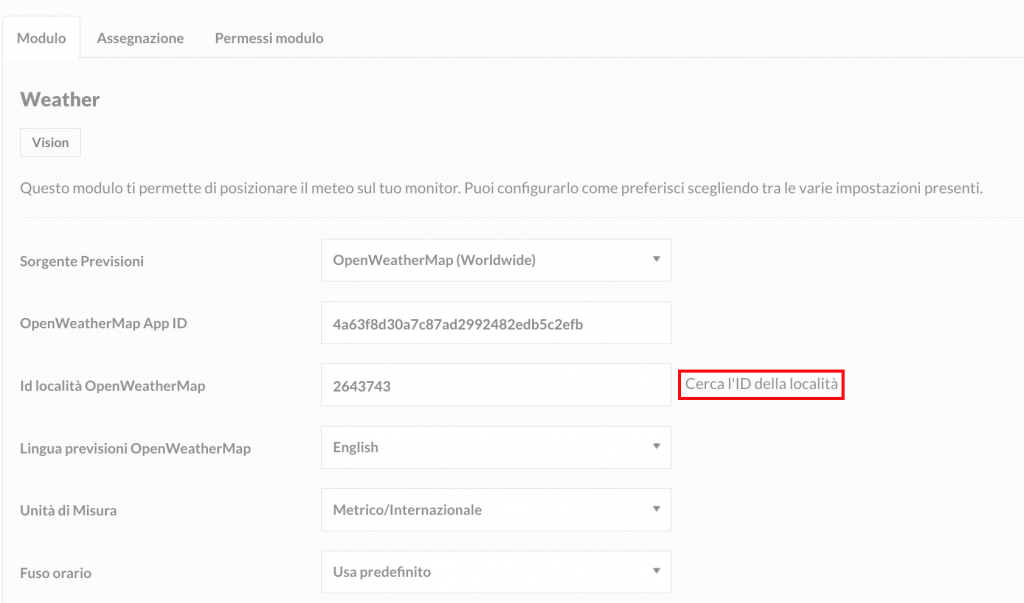Click the Vision button
The width and height of the screenshot is (1024, 603).
coord(50,142)
